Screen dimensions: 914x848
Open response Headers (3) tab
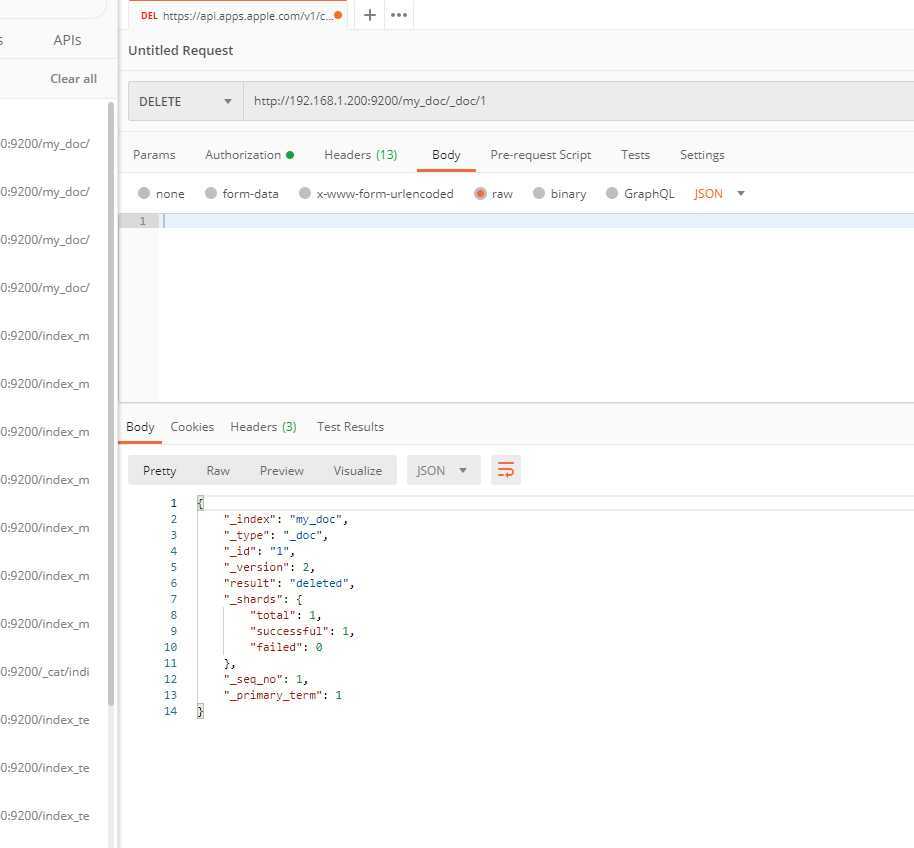(x=263, y=427)
